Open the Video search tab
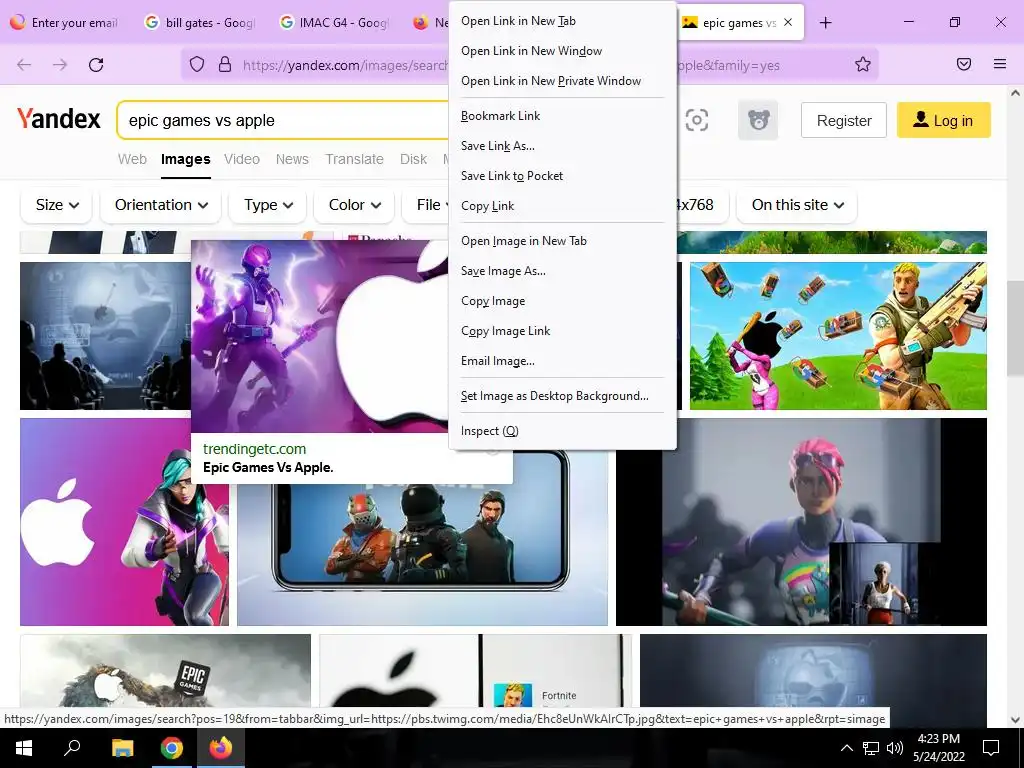This screenshot has height=768, width=1024. tap(242, 159)
